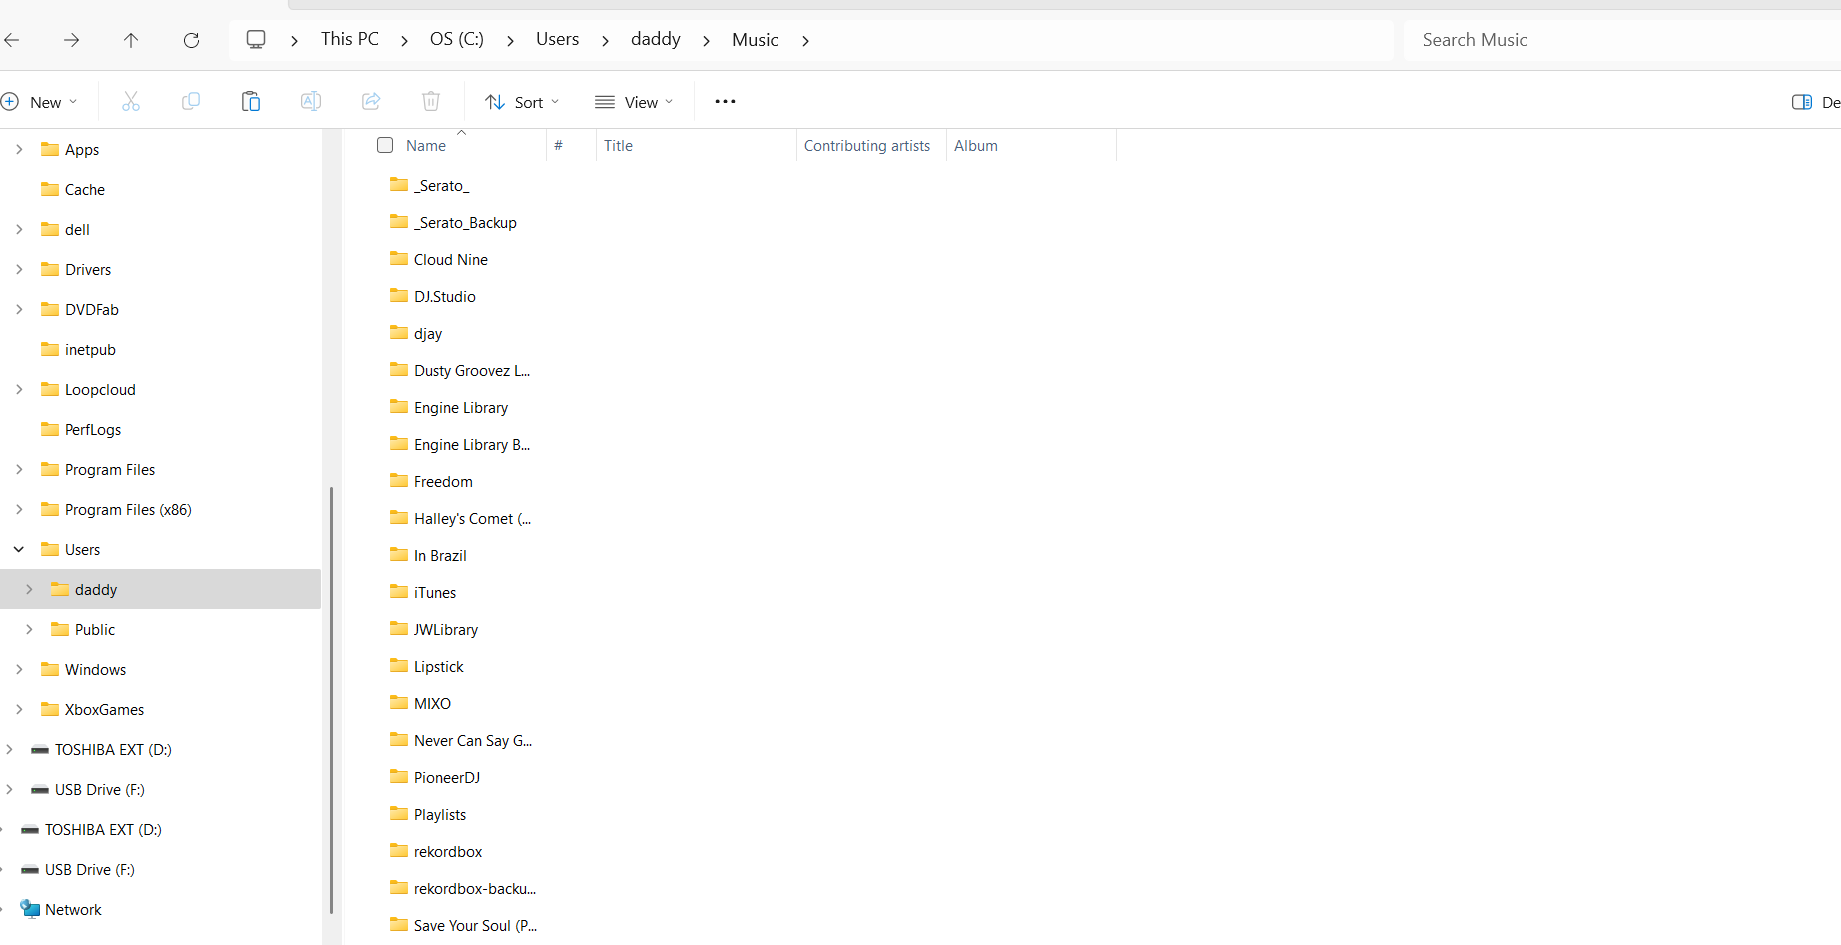This screenshot has width=1841, height=945.
Task: Open the Sort dropdown menu
Action: [522, 102]
